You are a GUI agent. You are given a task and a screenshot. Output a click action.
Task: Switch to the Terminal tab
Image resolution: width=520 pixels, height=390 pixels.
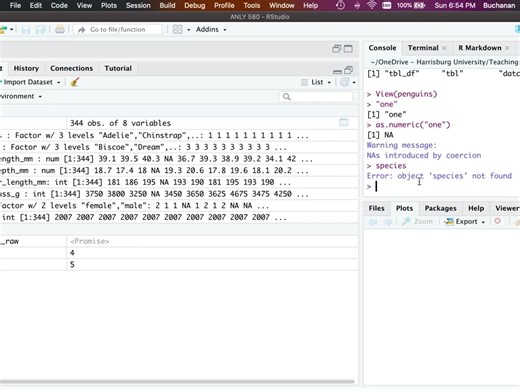[x=423, y=48]
